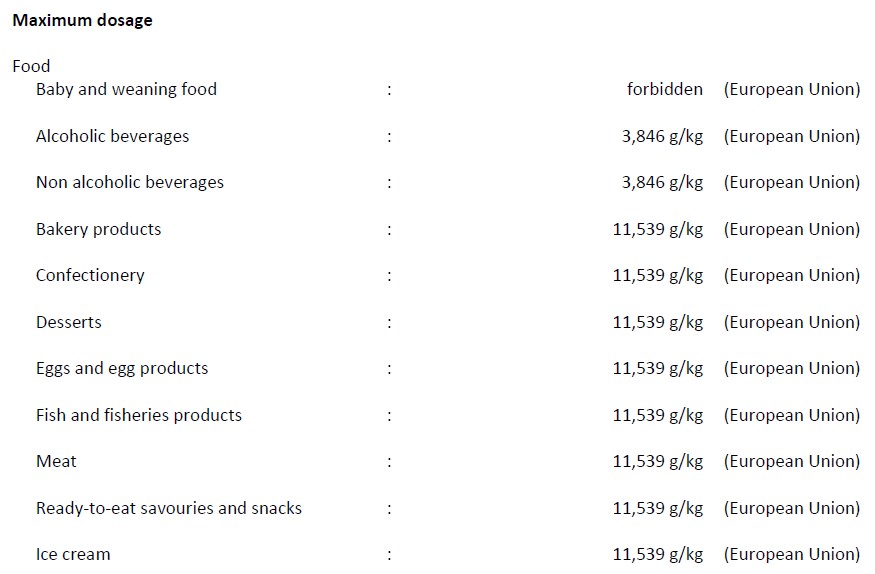Click the "Alcoholic beverages" row label

pos(112,136)
